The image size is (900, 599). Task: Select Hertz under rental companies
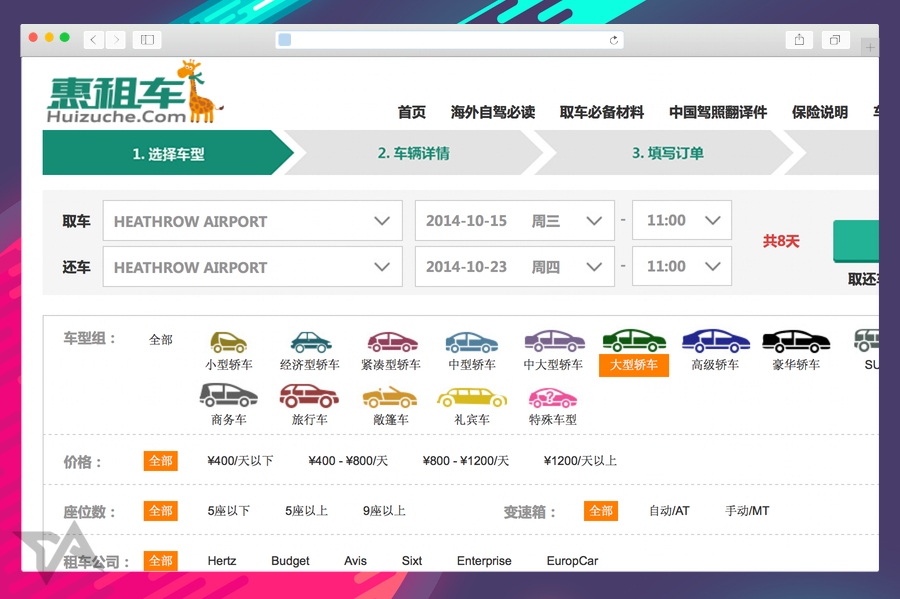pyautogui.click(x=221, y=561)
